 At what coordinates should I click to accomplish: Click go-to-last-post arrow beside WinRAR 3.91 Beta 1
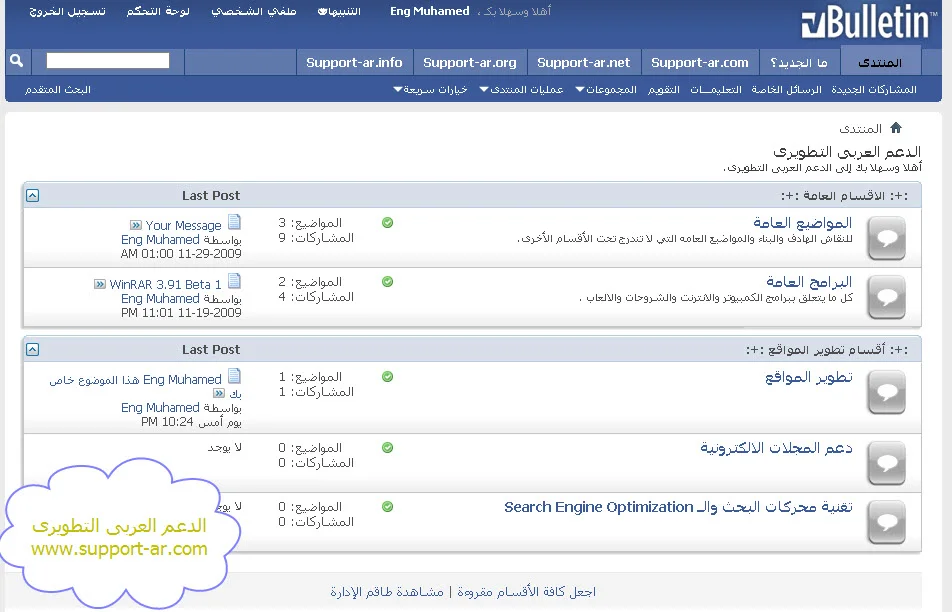click(x=100, y=285)
